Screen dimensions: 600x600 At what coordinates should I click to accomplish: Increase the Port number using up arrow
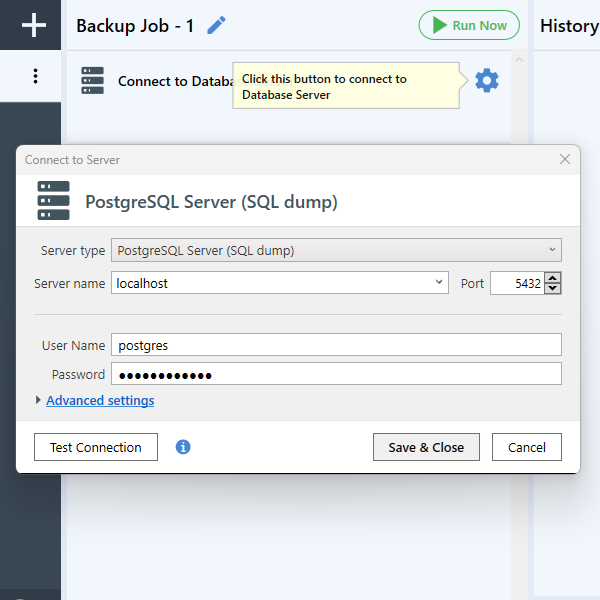click(x=553, y=277)
